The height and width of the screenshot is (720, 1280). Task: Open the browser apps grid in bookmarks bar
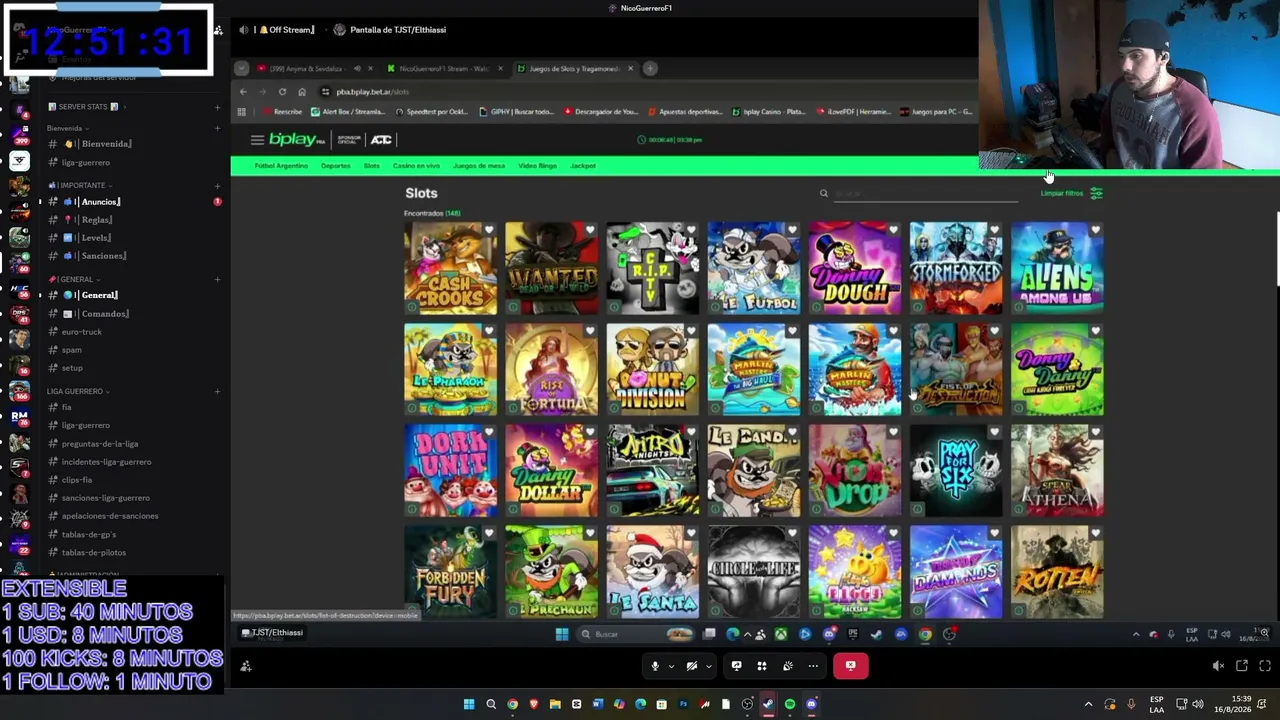tap(241, 112)
